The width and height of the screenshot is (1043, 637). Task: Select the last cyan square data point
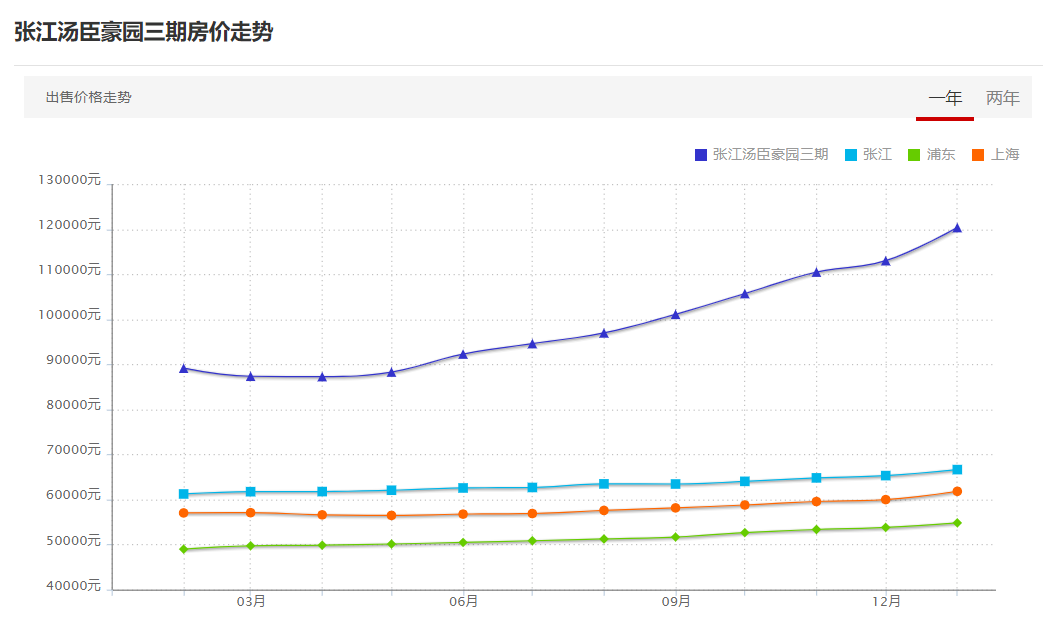(x=957, y=469)
